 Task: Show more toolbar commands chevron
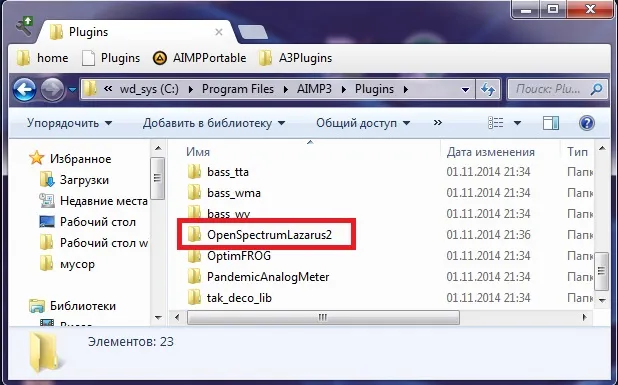437,123
